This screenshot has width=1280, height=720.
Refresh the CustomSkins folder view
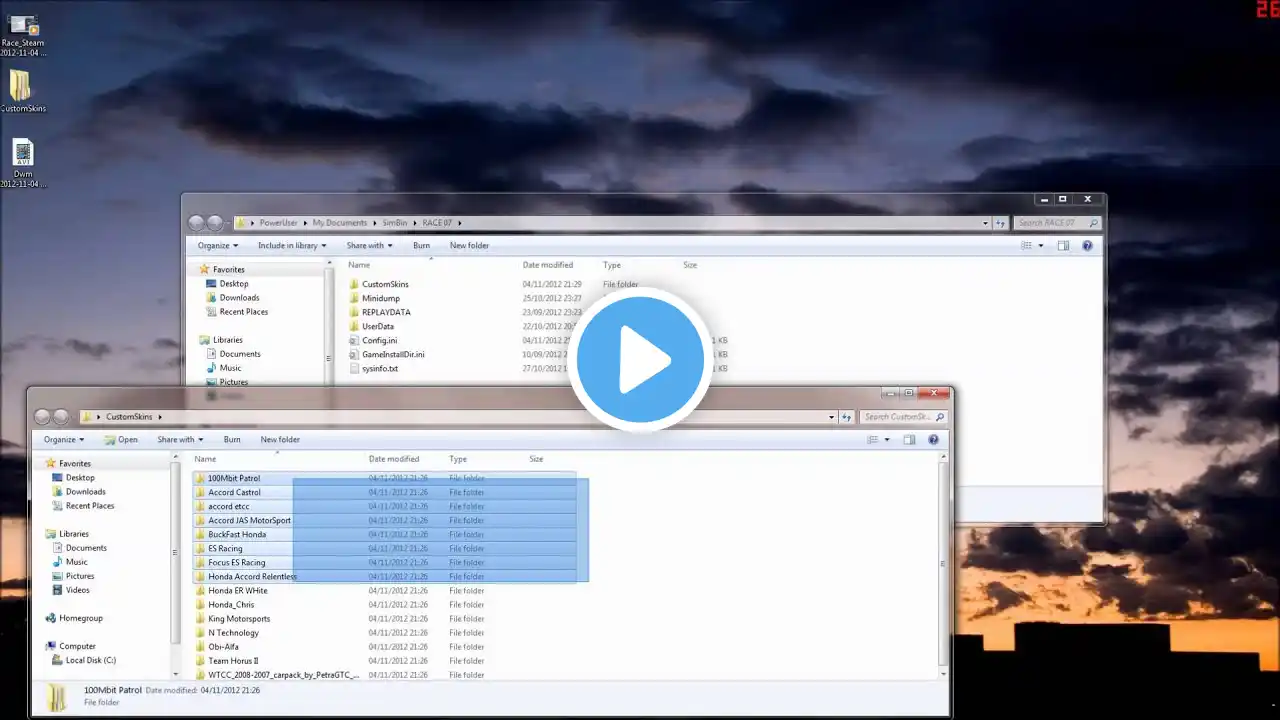point(848,417)
